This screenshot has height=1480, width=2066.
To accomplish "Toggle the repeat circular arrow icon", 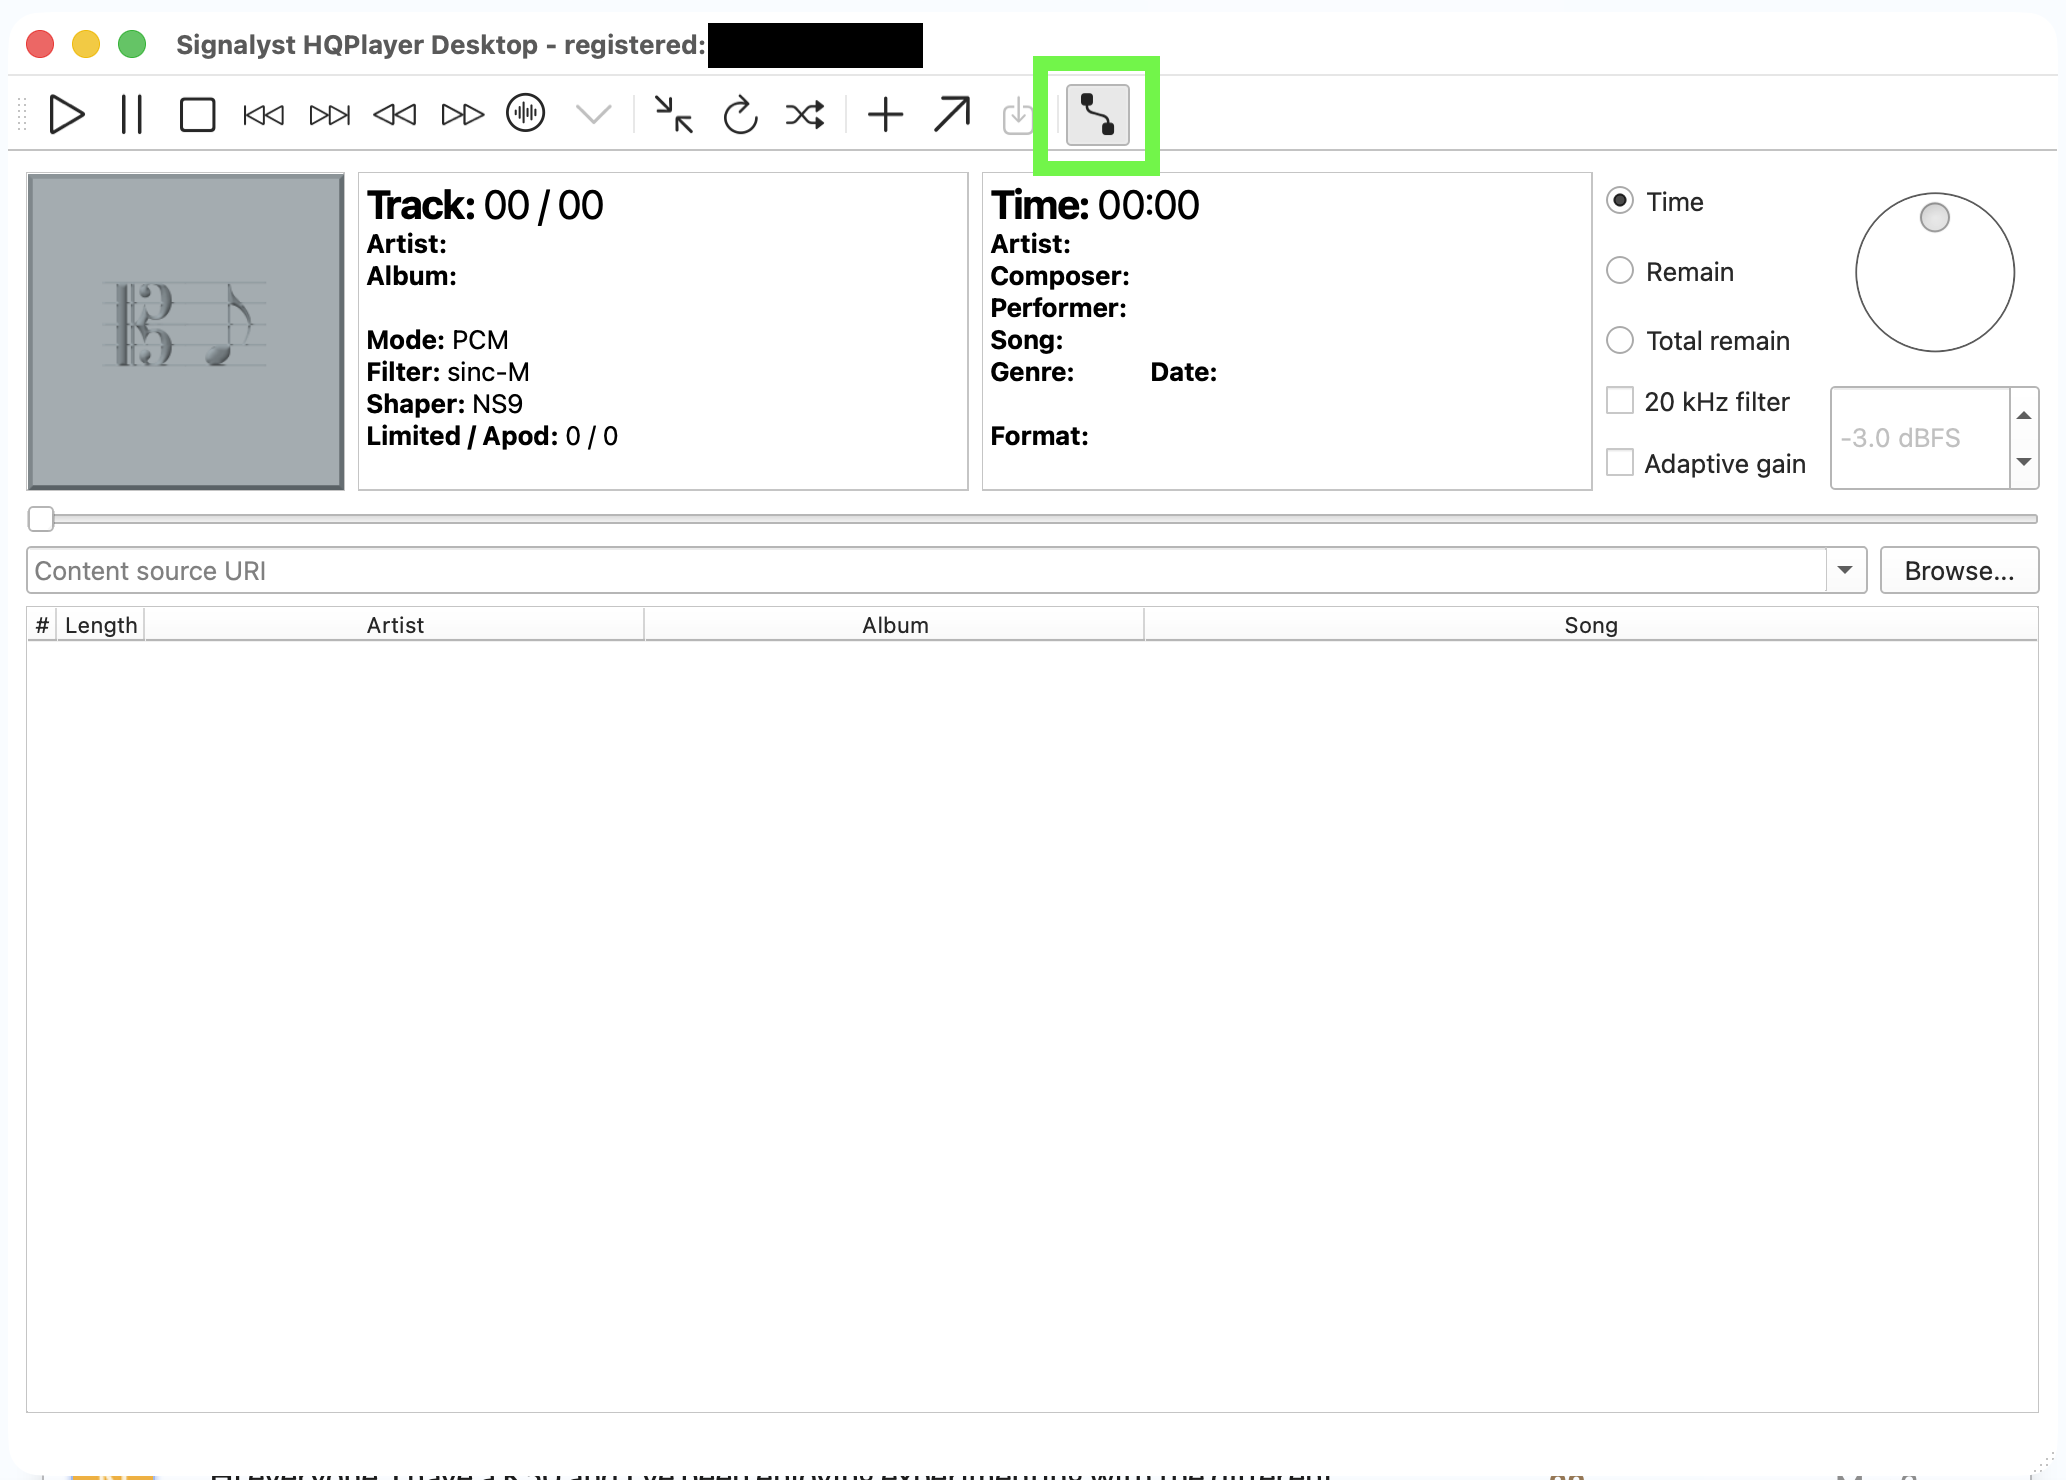I will pyautogui.click(x=740, y=115).
